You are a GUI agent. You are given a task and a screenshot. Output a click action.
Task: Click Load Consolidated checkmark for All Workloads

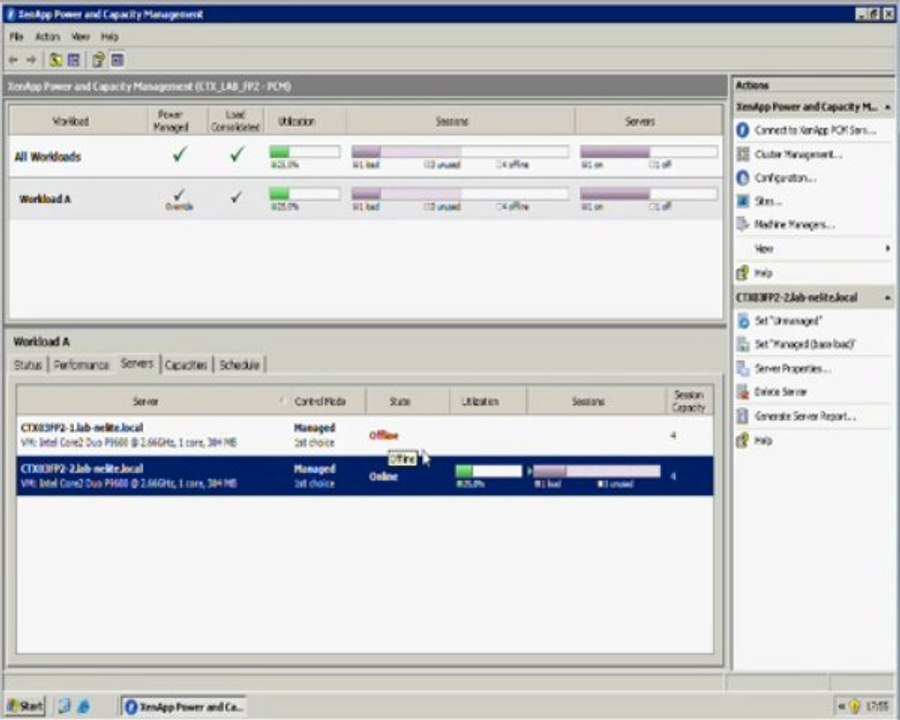236,154
